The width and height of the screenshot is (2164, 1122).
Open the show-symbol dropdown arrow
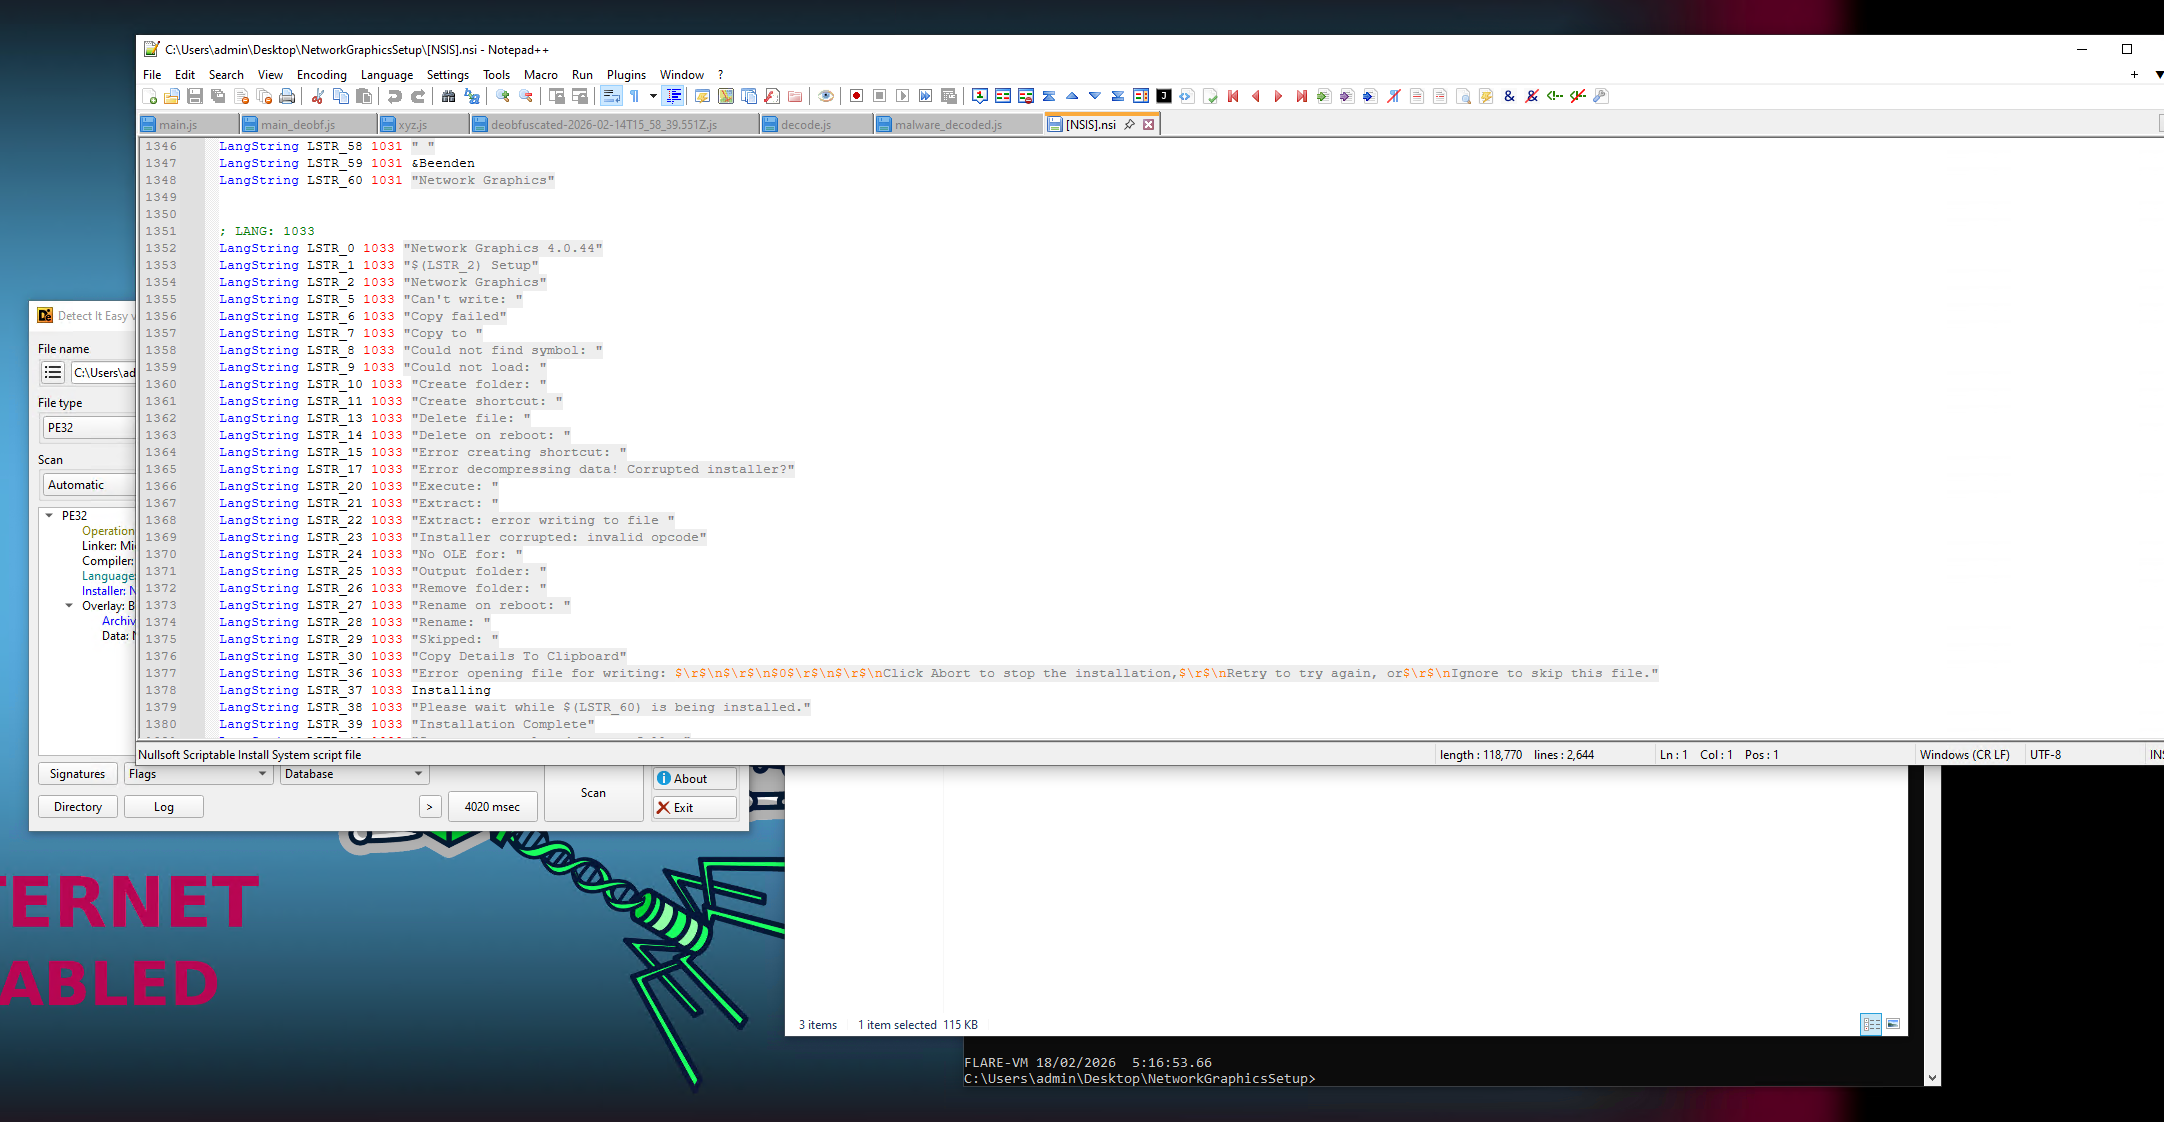coord(653,96)
